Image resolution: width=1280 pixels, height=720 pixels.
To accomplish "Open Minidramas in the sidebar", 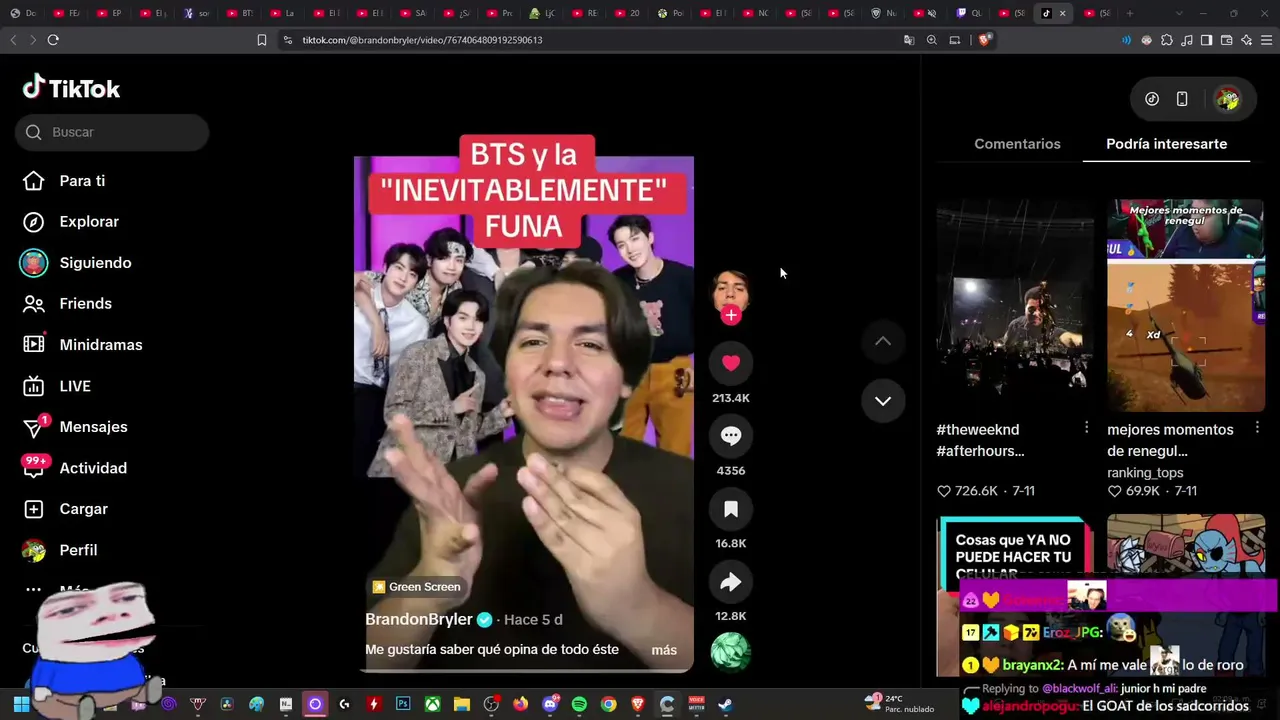I will coord(100,345).
